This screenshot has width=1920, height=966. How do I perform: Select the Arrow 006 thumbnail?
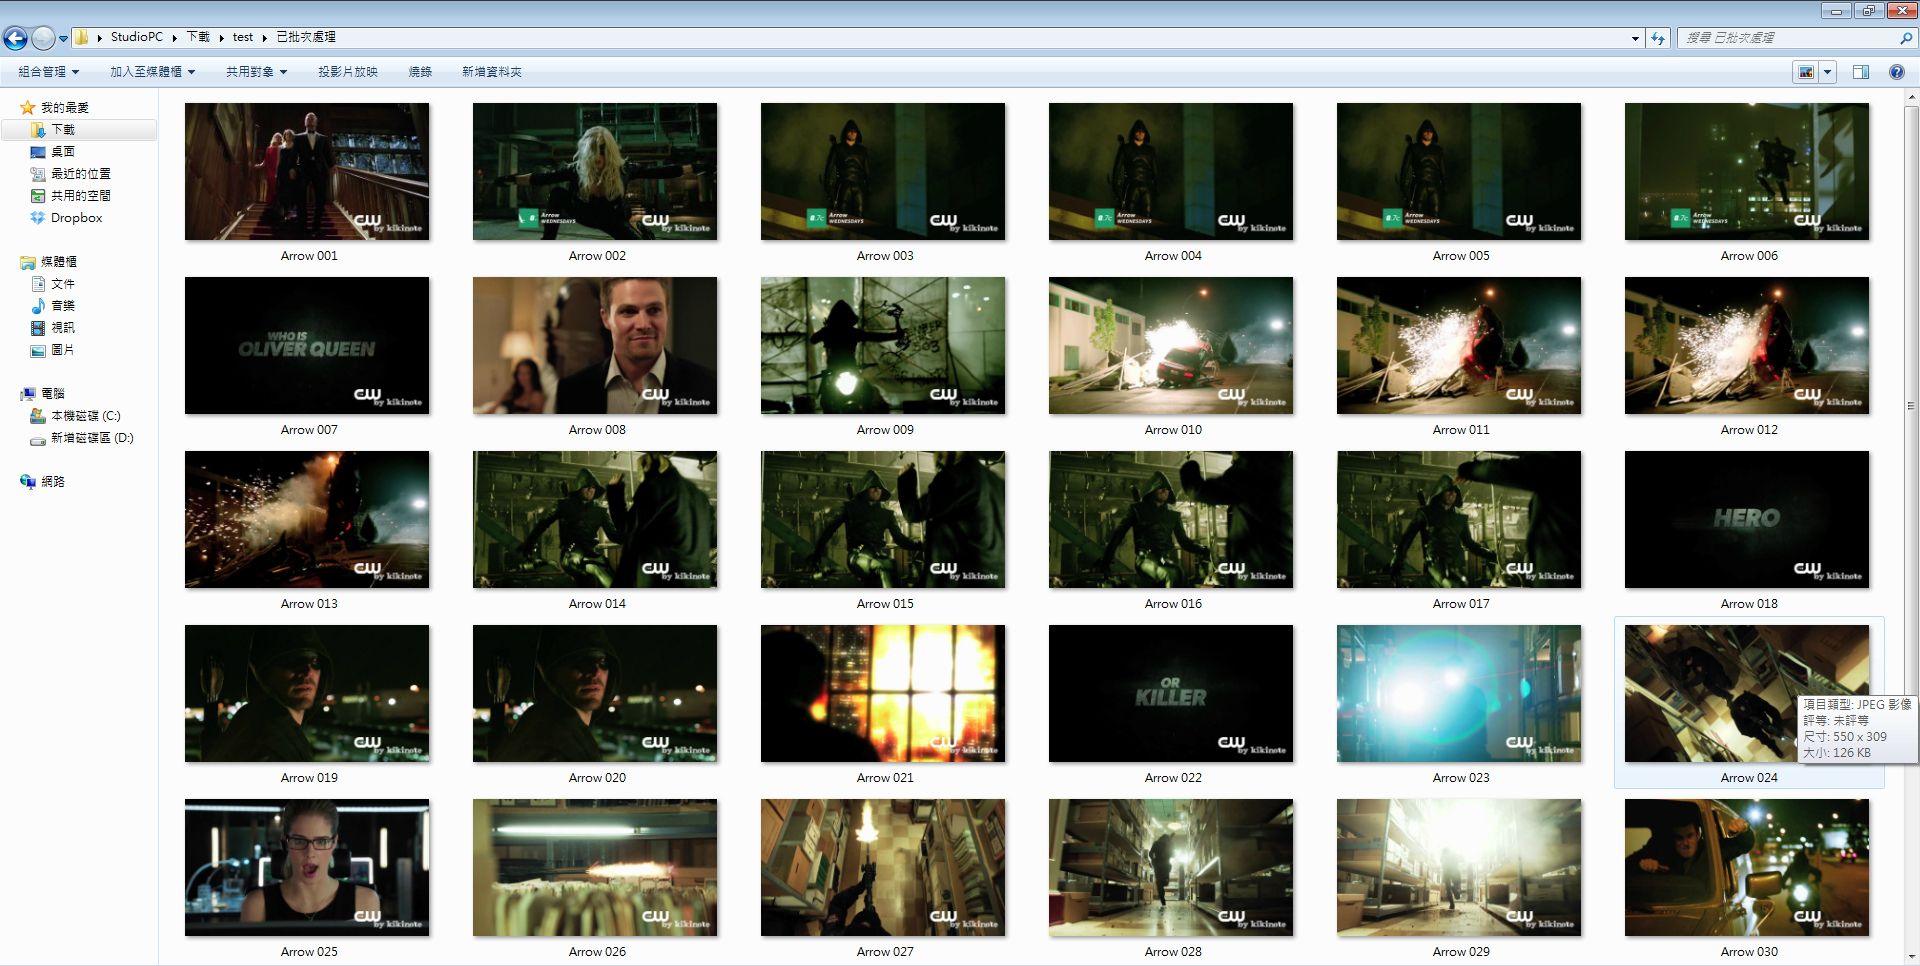1747,171
